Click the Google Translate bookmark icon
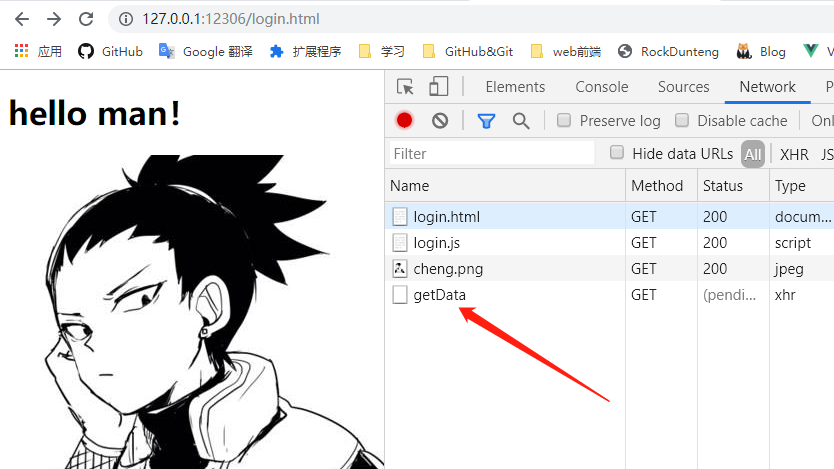The image size is (834, 469). 166,51
